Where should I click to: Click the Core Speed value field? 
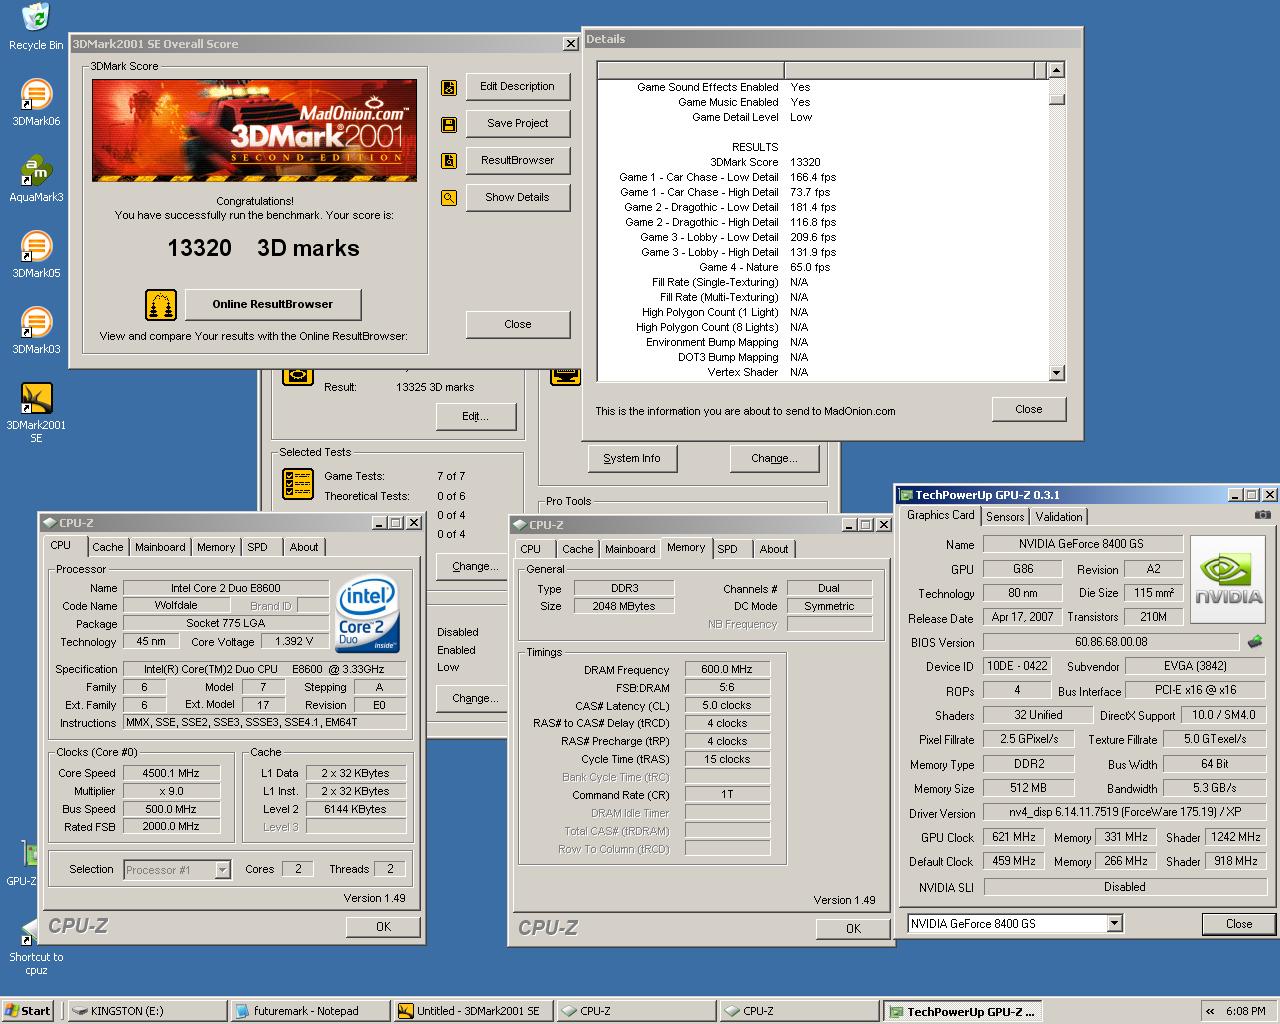point(171,773)
